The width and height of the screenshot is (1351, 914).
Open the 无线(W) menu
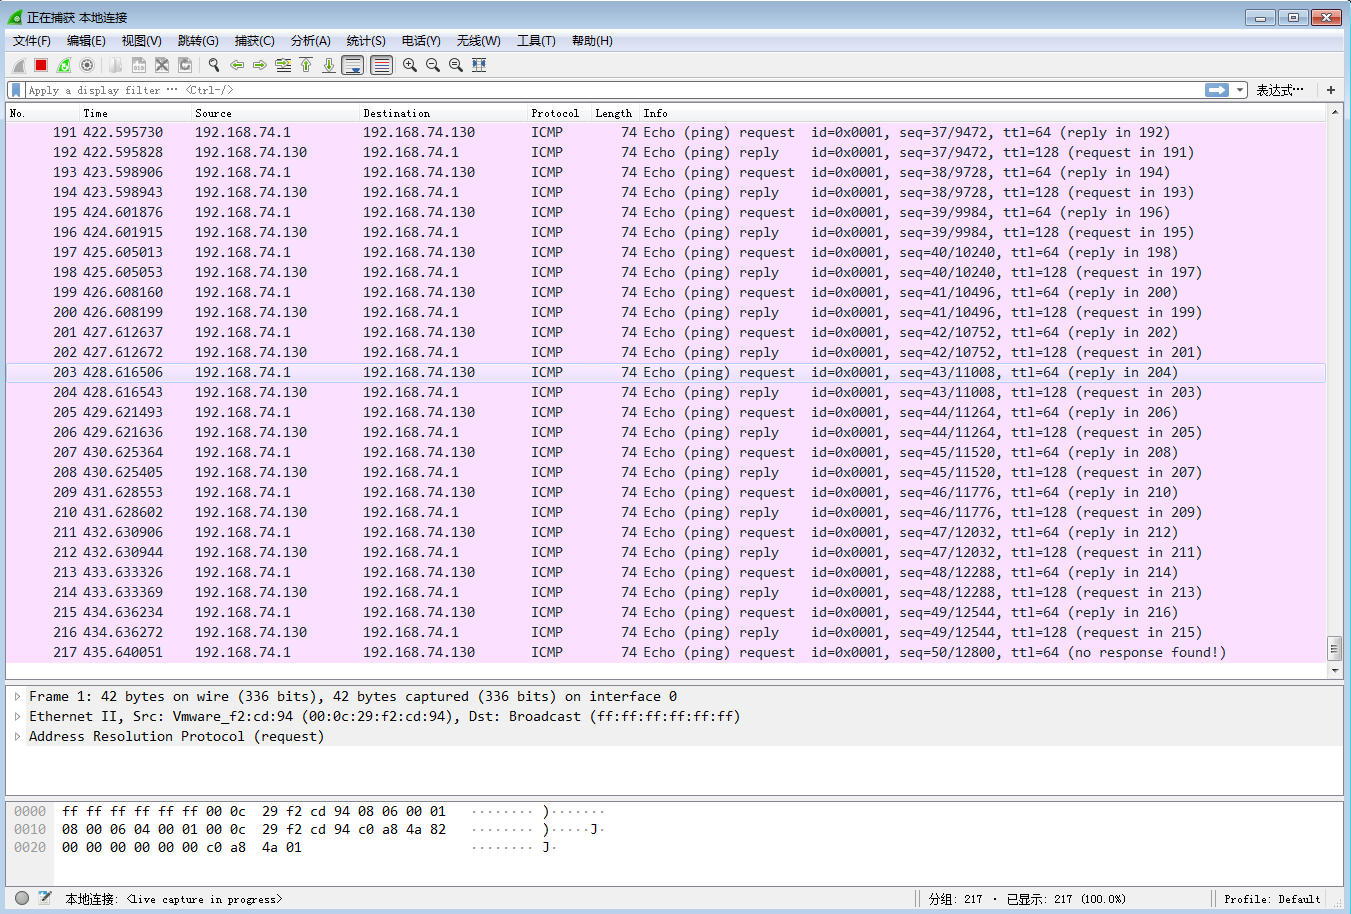[x=478, y=41]
